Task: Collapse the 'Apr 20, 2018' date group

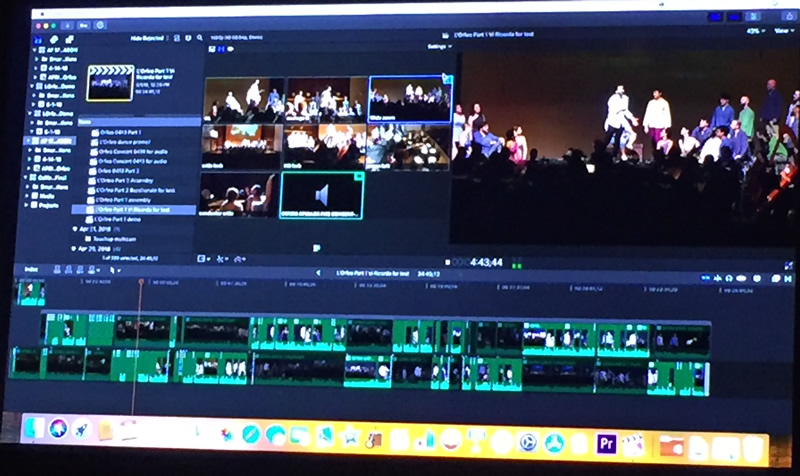Action: click(73, 248)
